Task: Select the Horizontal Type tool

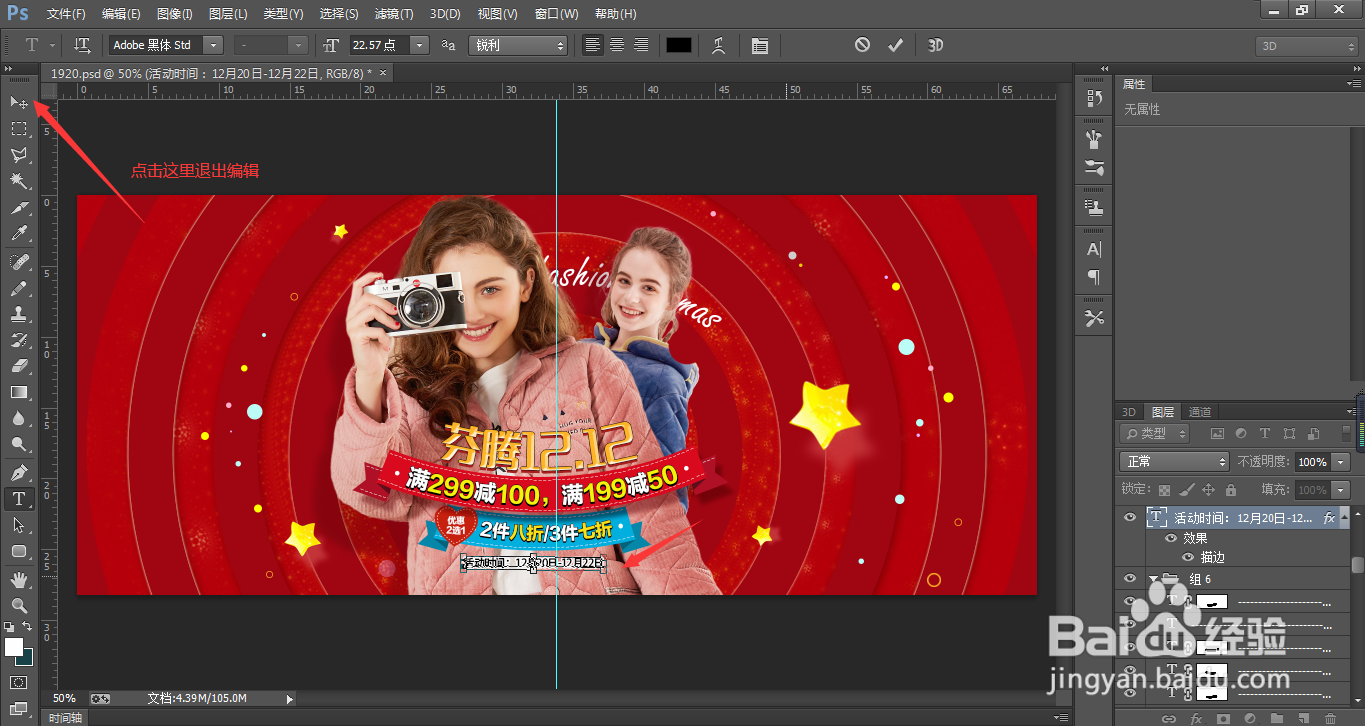Action: tap(19, 498)
